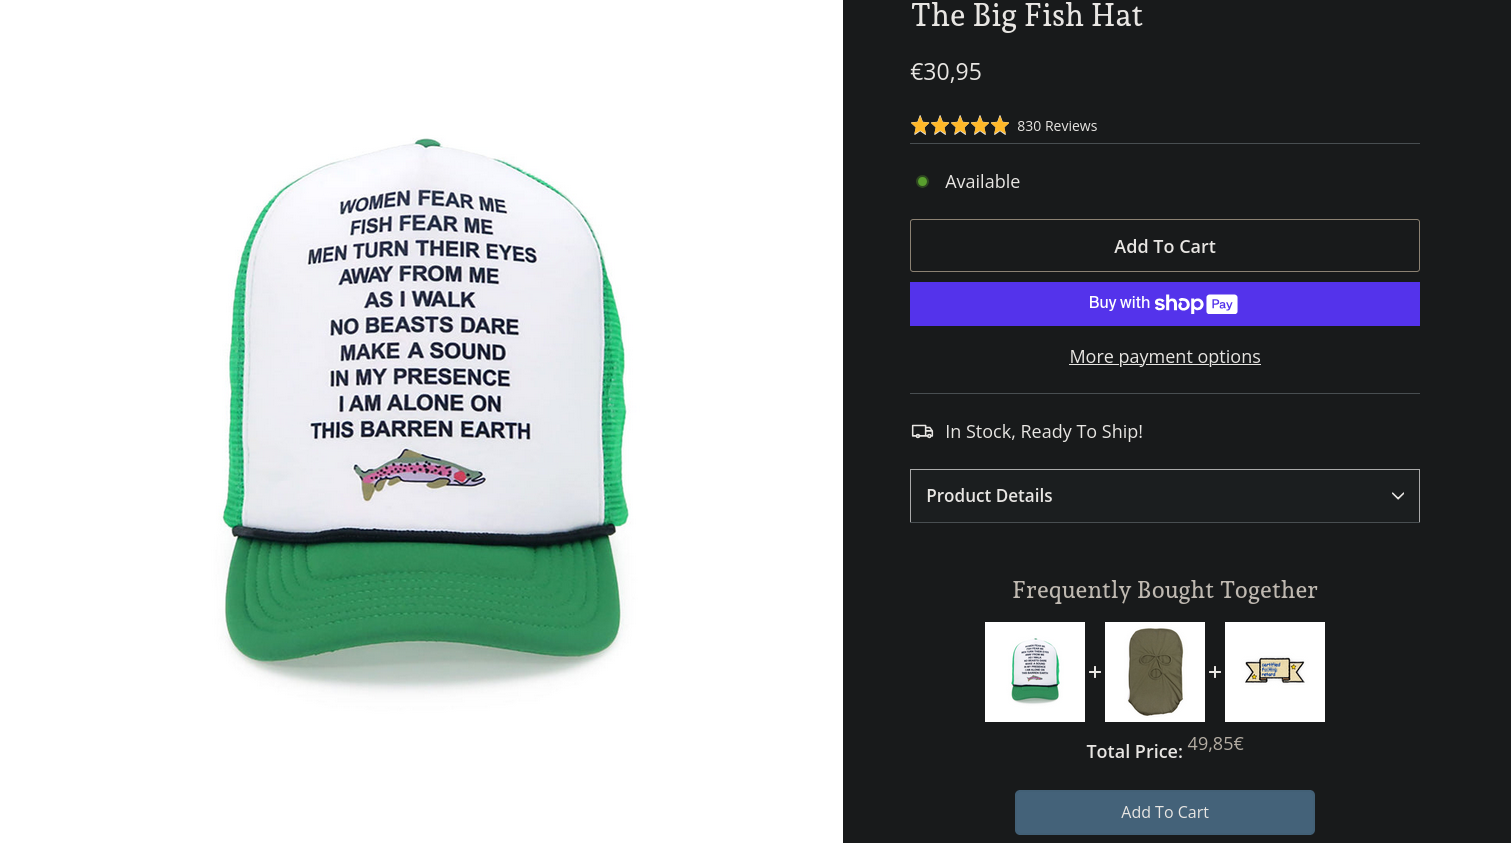Click plus sign between hat and balaclava
1511x843 pixels.
[x=1095, y=672]
